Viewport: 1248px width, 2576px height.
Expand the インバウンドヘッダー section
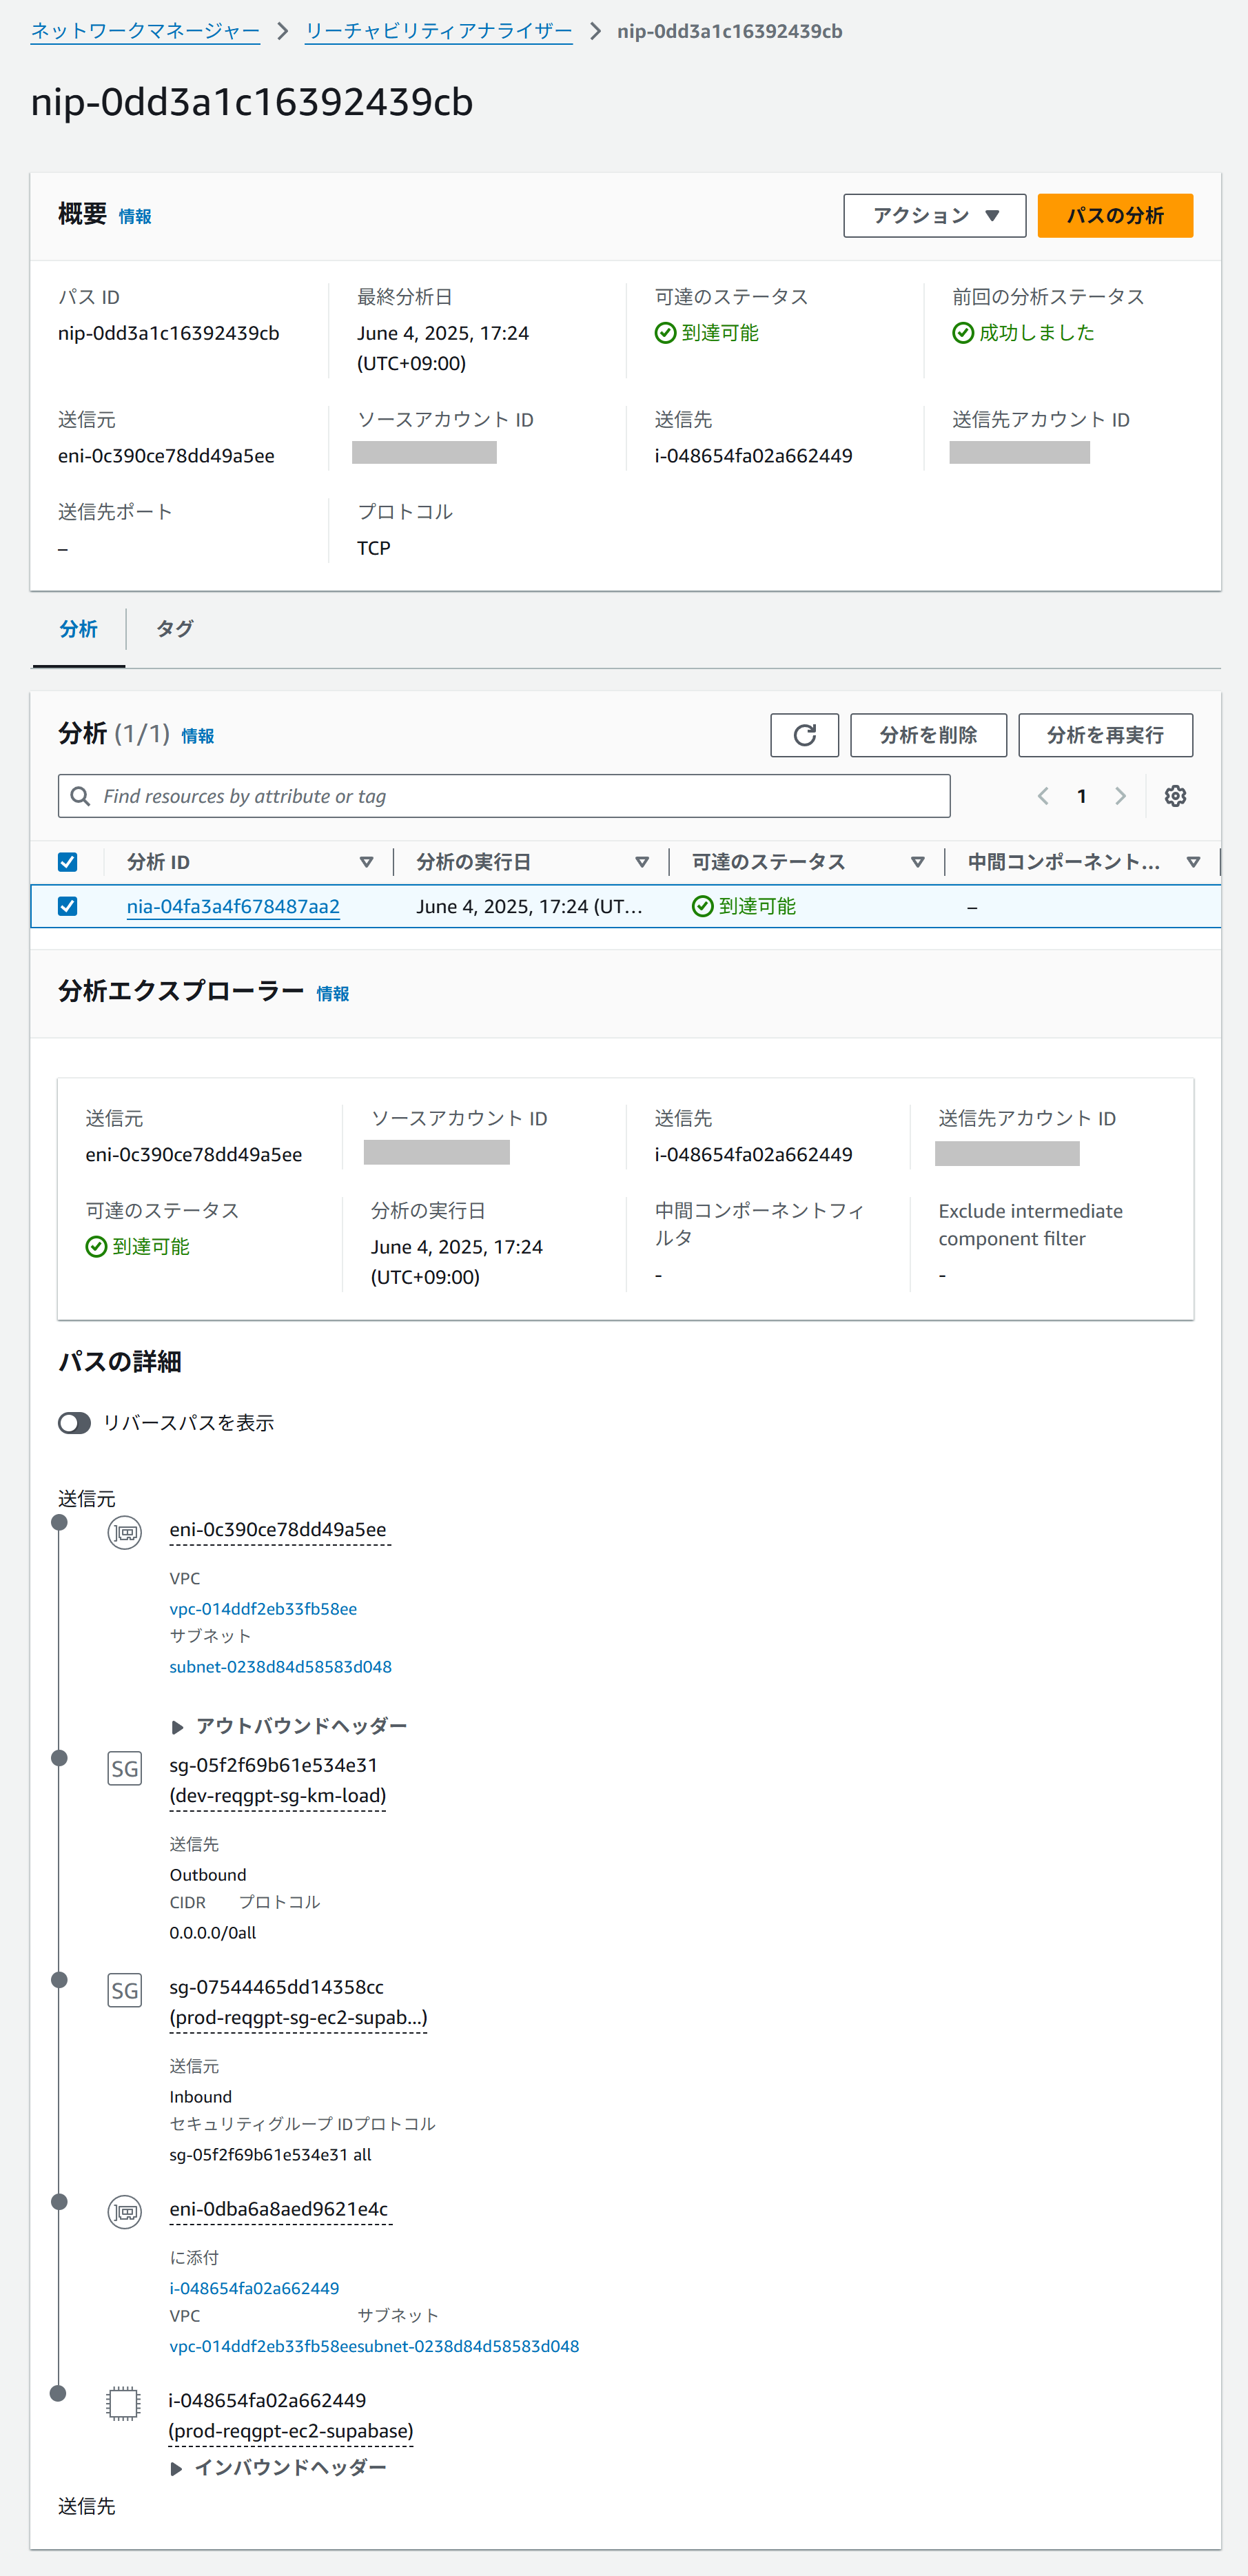click(x=278, y=2468)
